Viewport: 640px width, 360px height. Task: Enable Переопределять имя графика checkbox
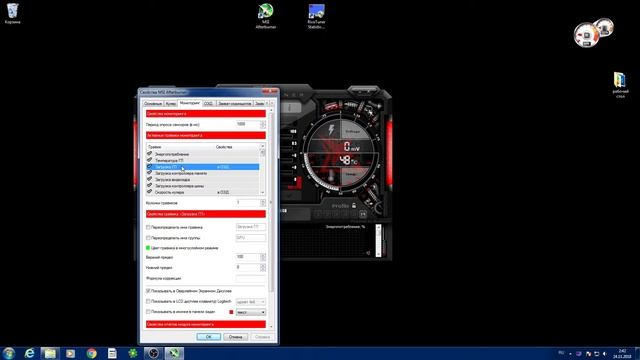[x=148, y=227]
